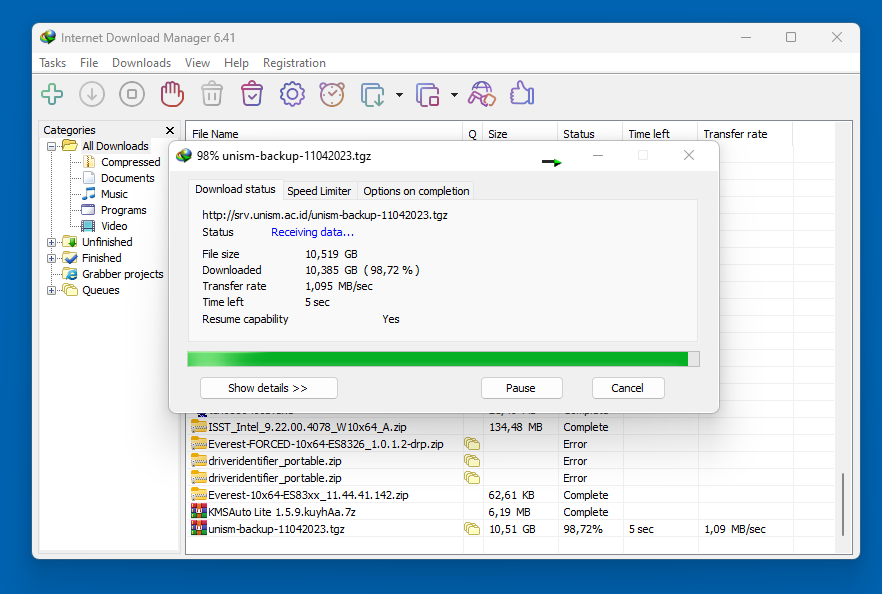Switch to the Speed Limiter tab
This screenshot has width=882, height=594.
(319, 190)
